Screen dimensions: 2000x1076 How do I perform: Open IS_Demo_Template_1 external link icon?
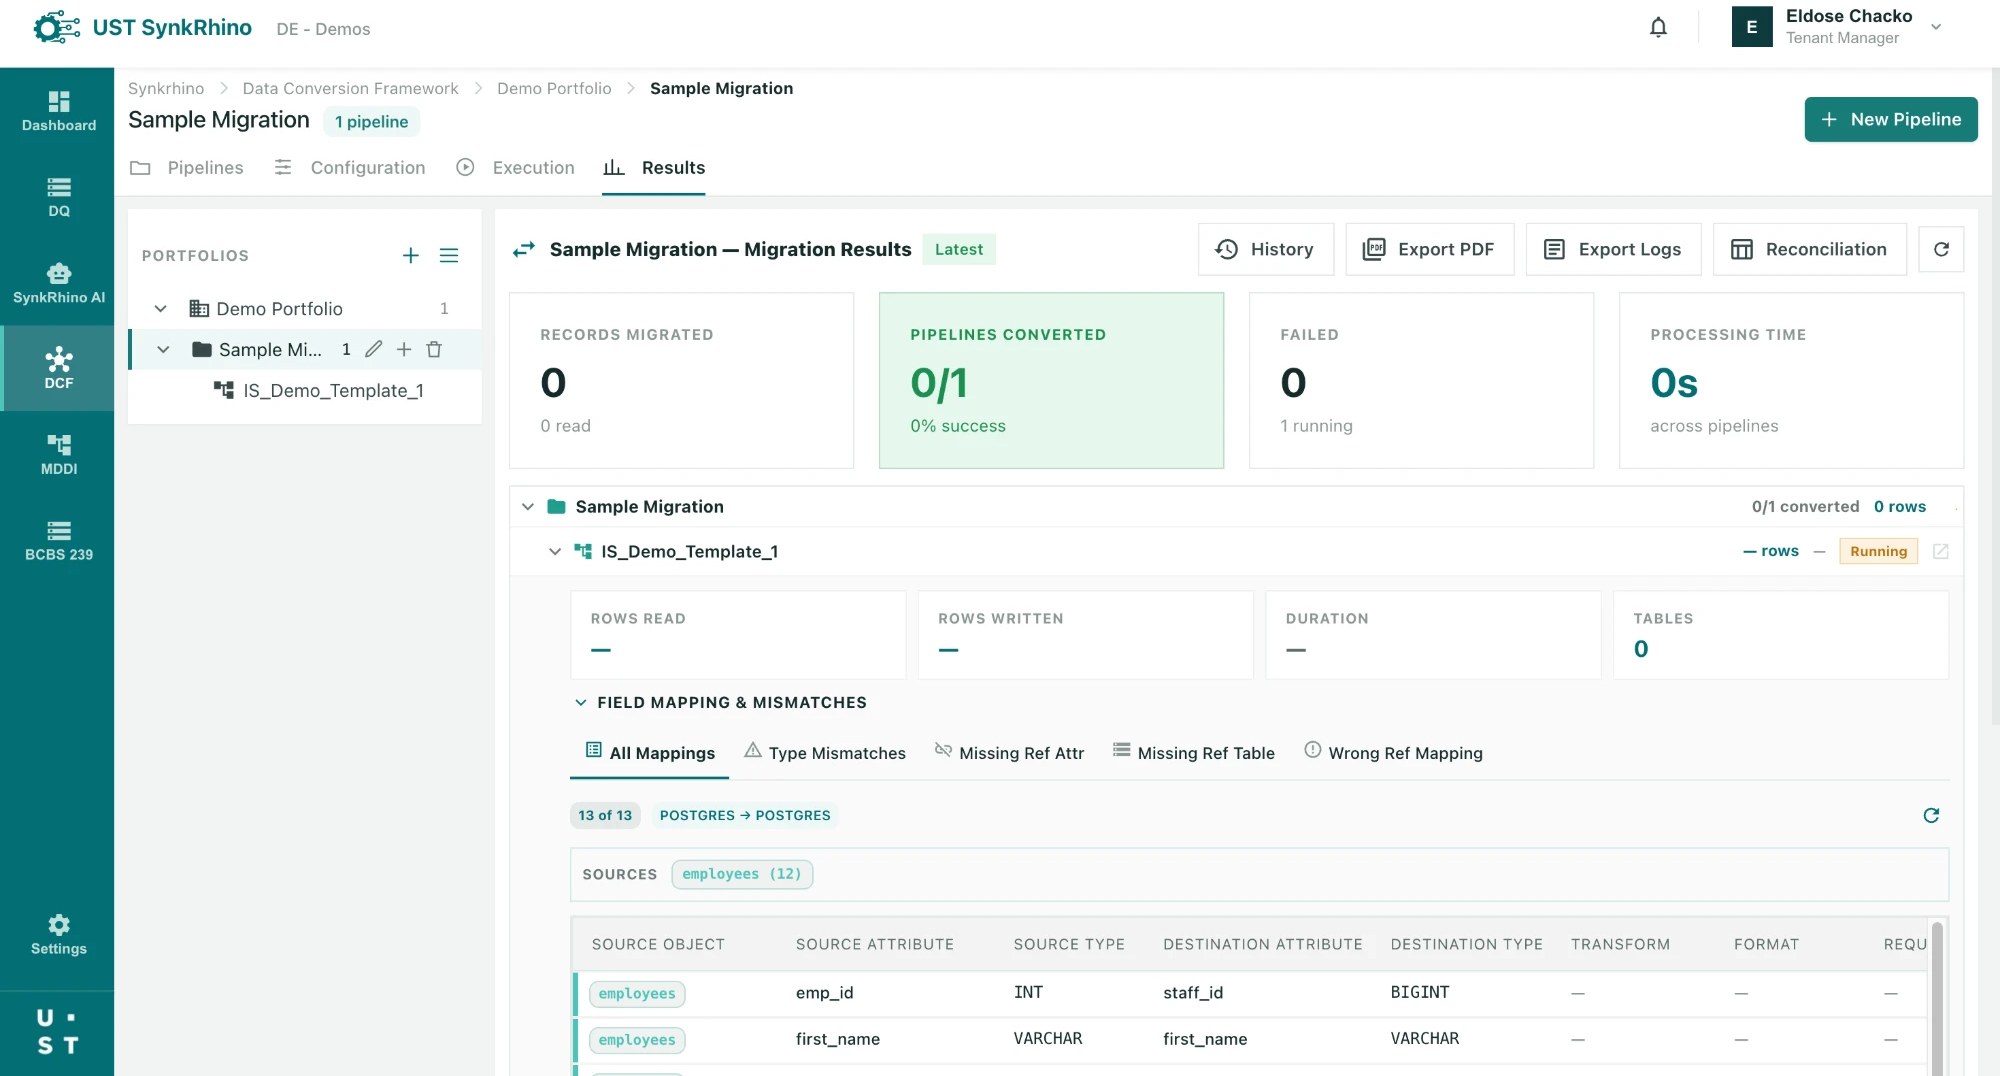tap(1941, 551)
